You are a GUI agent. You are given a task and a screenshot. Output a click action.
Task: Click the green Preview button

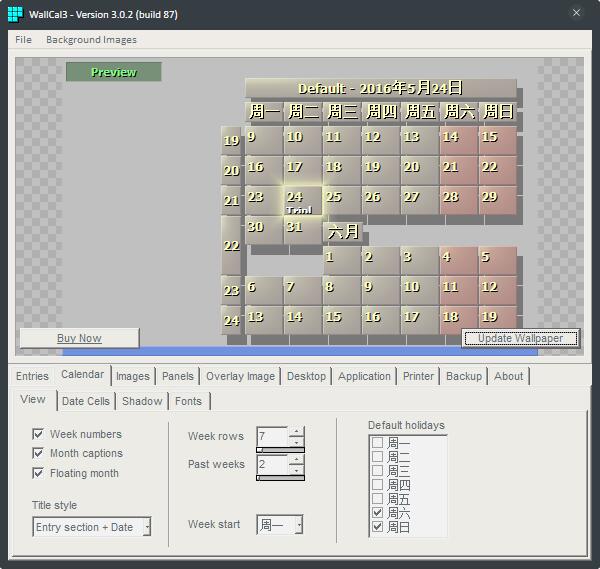[114, 72]
